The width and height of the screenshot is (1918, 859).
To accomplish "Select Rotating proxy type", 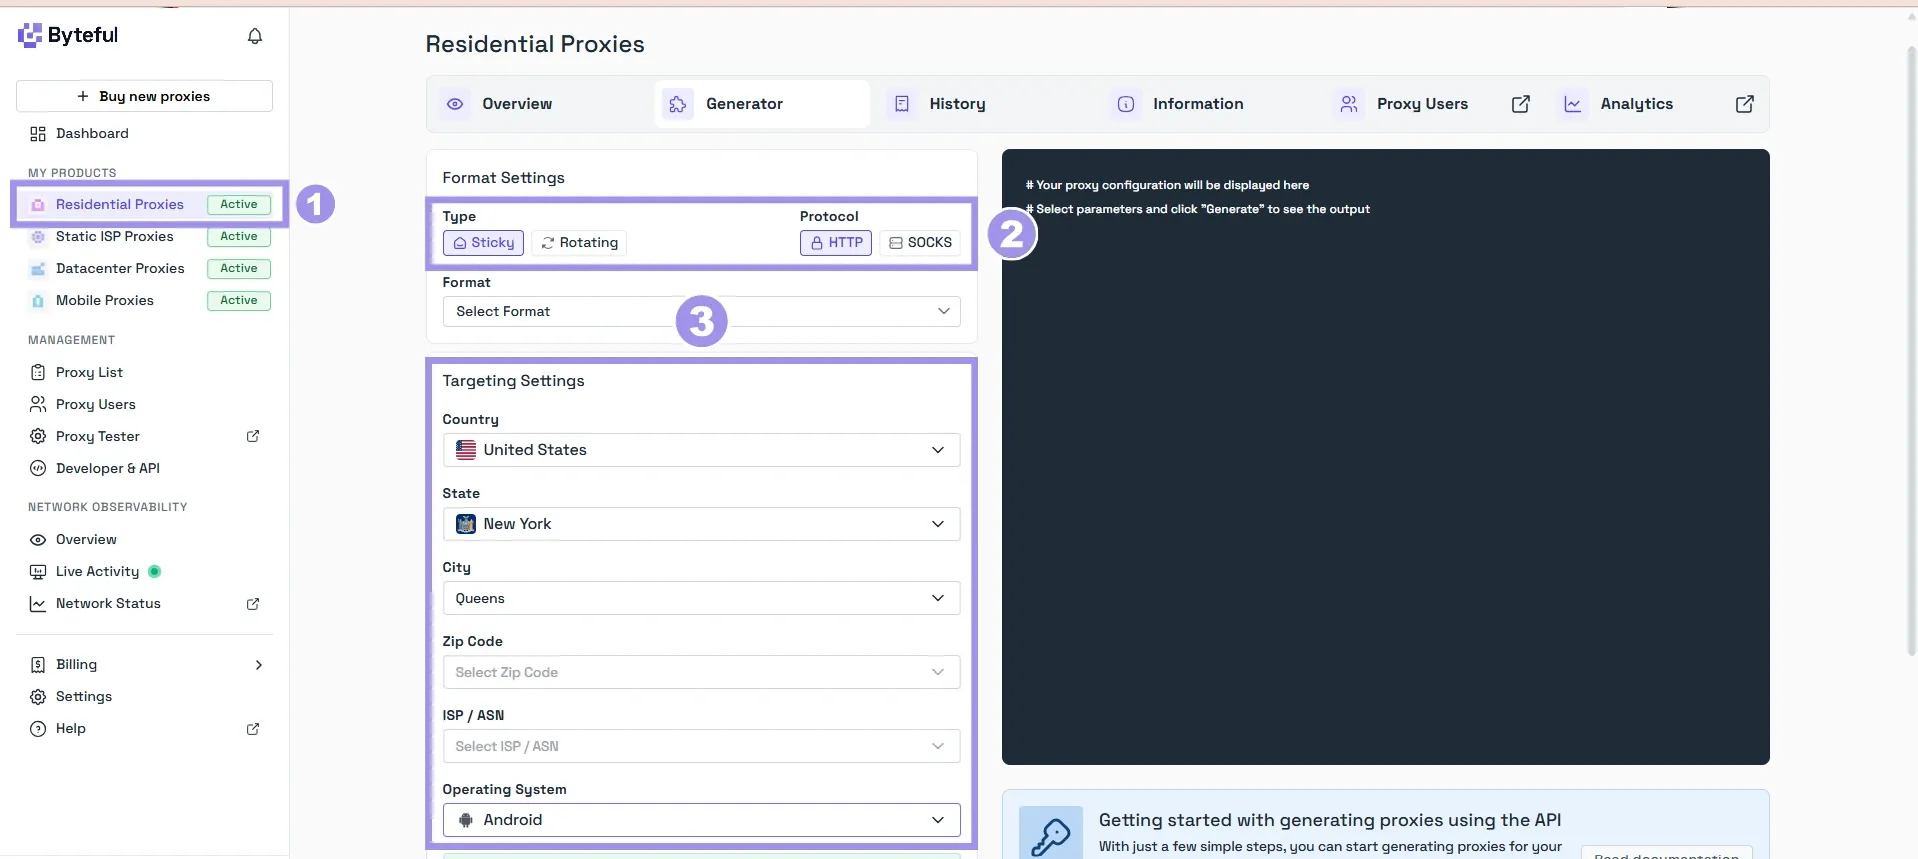I will (x=579, y=243).
